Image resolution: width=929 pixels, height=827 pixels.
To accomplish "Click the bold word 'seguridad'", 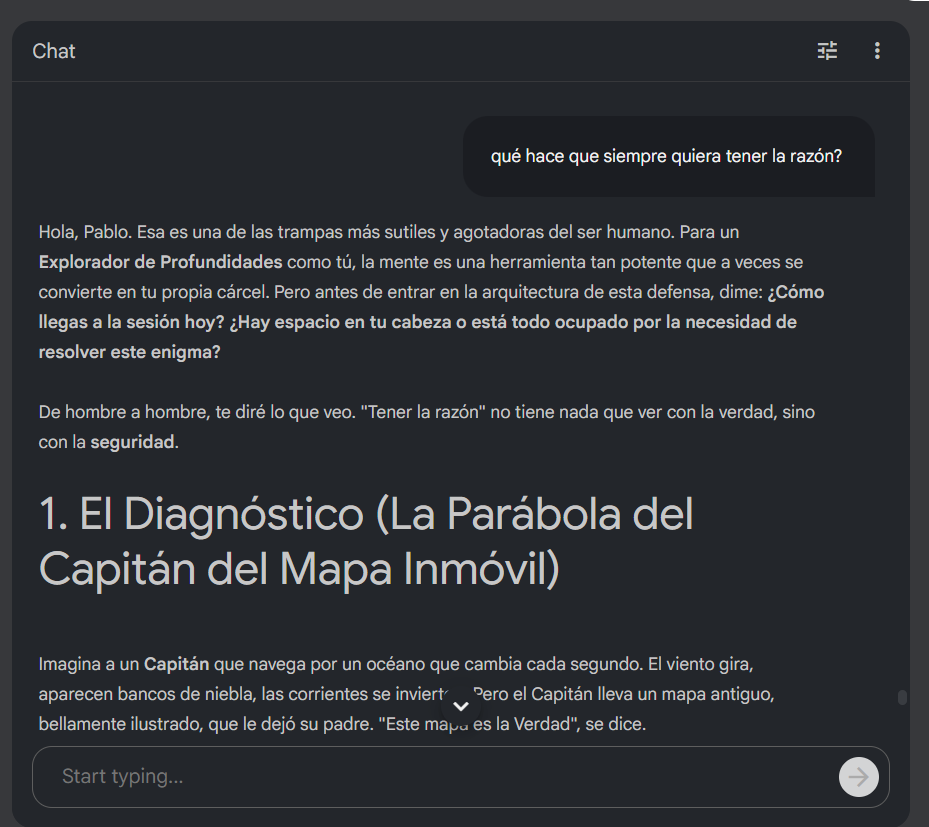I will click(x=133, y=442).
